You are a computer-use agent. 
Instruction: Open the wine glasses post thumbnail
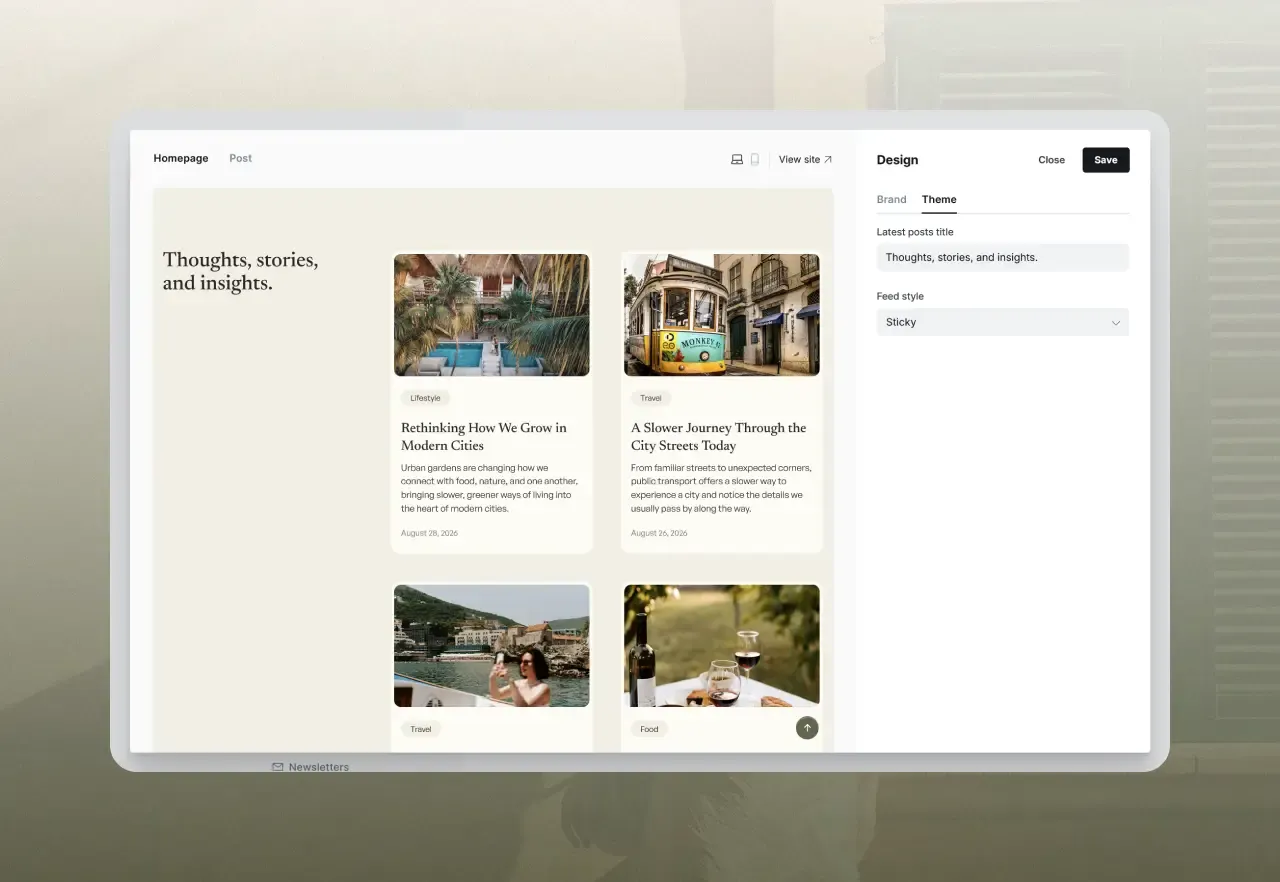pyautogui.click(x=722, y=646)
